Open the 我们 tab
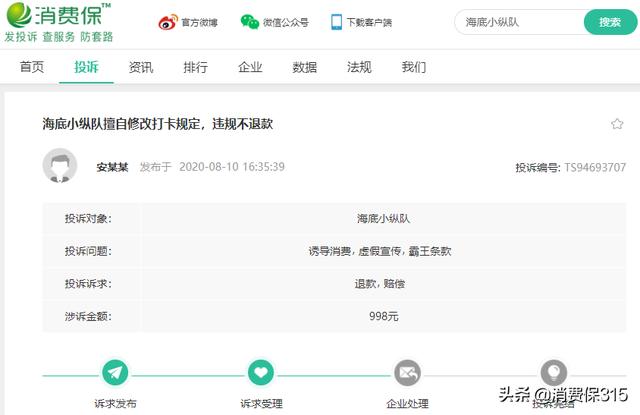 click(x=414, y=67)
